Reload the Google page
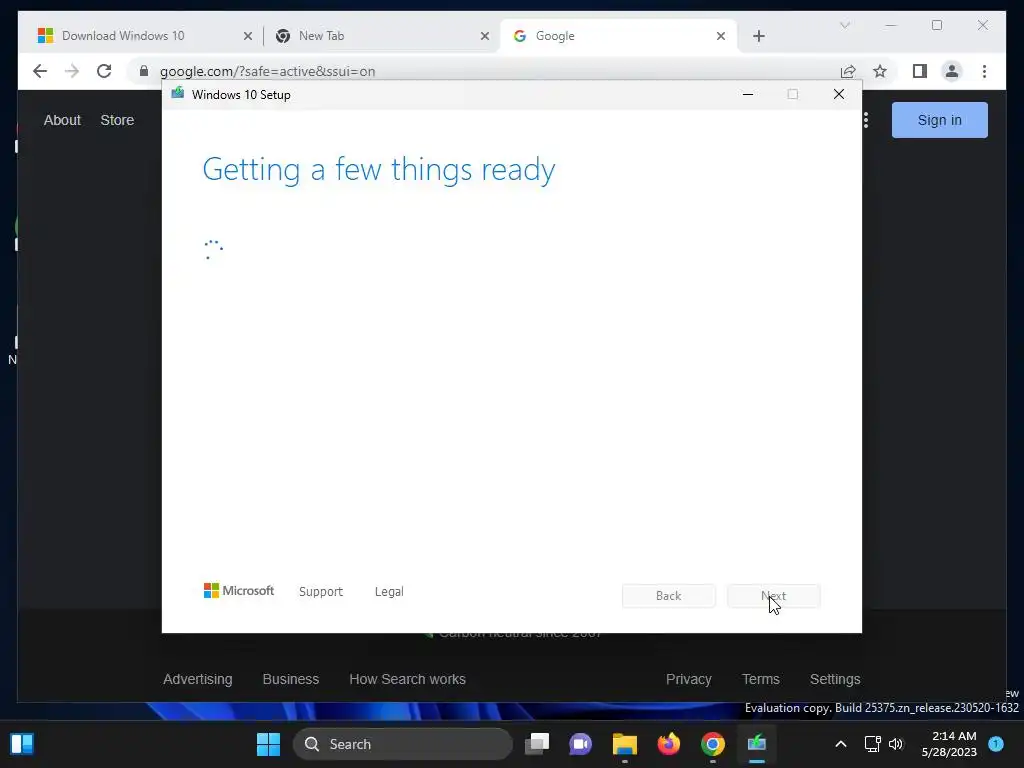Screen dimensions: 1024x768 (104, 71)
